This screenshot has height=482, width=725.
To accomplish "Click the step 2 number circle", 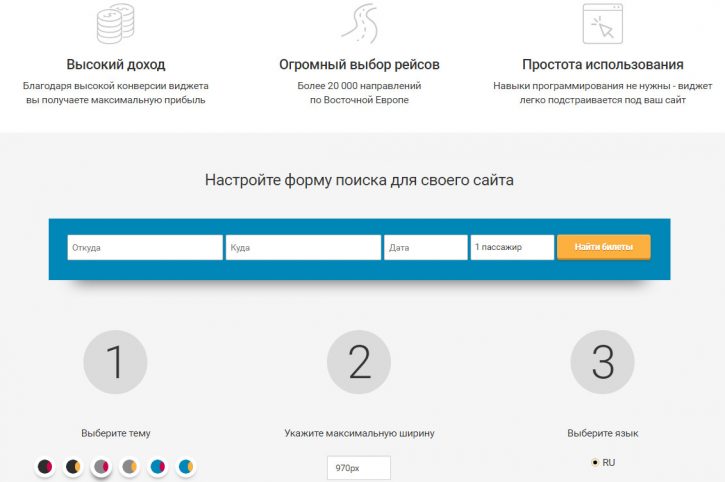I will pos(359,362).
